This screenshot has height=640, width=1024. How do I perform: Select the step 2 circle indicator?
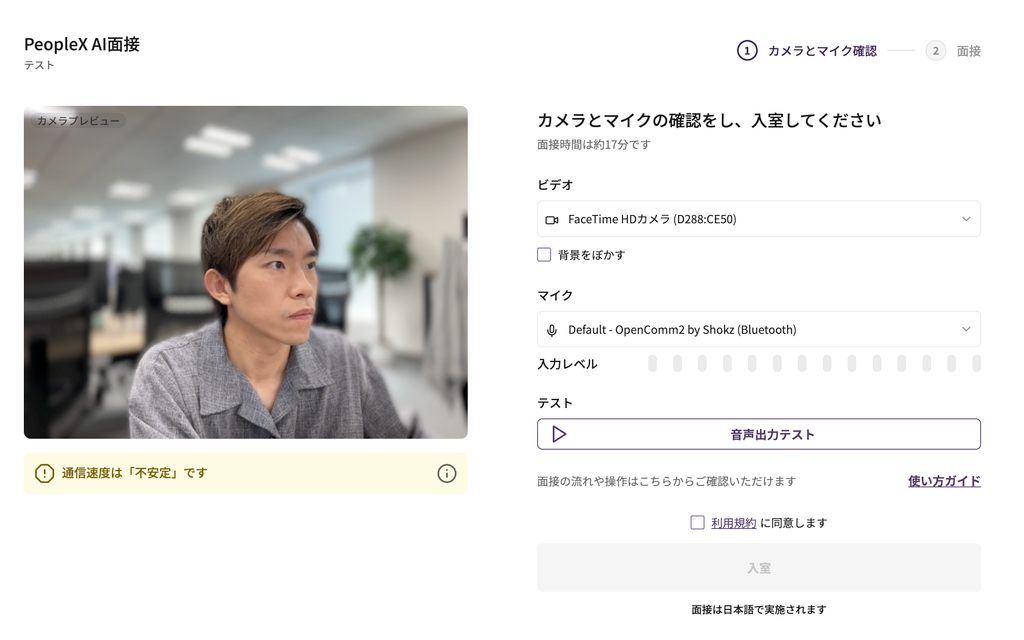[x=935, y=50]
